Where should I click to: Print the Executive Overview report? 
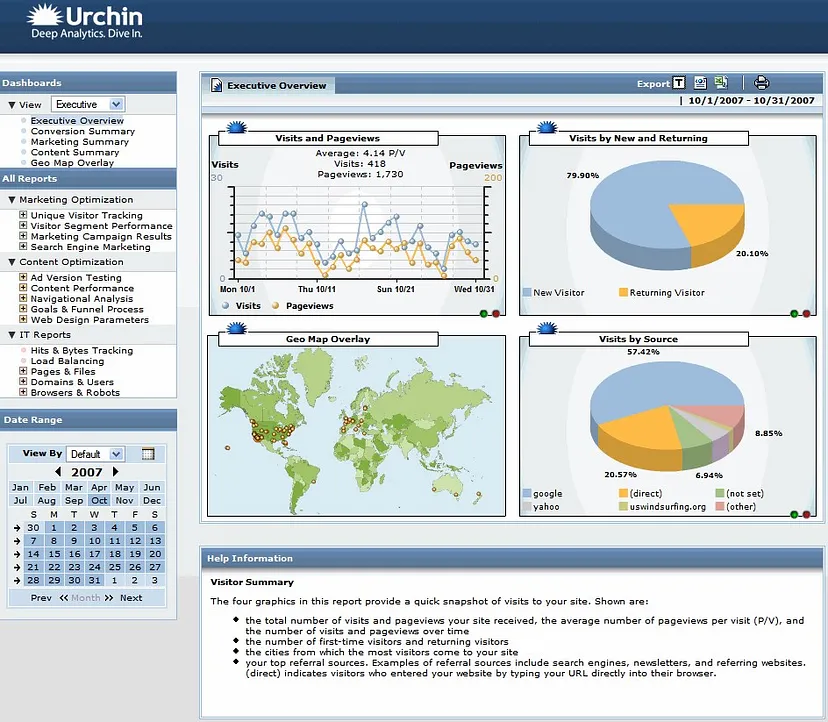[x=762, y=84]
